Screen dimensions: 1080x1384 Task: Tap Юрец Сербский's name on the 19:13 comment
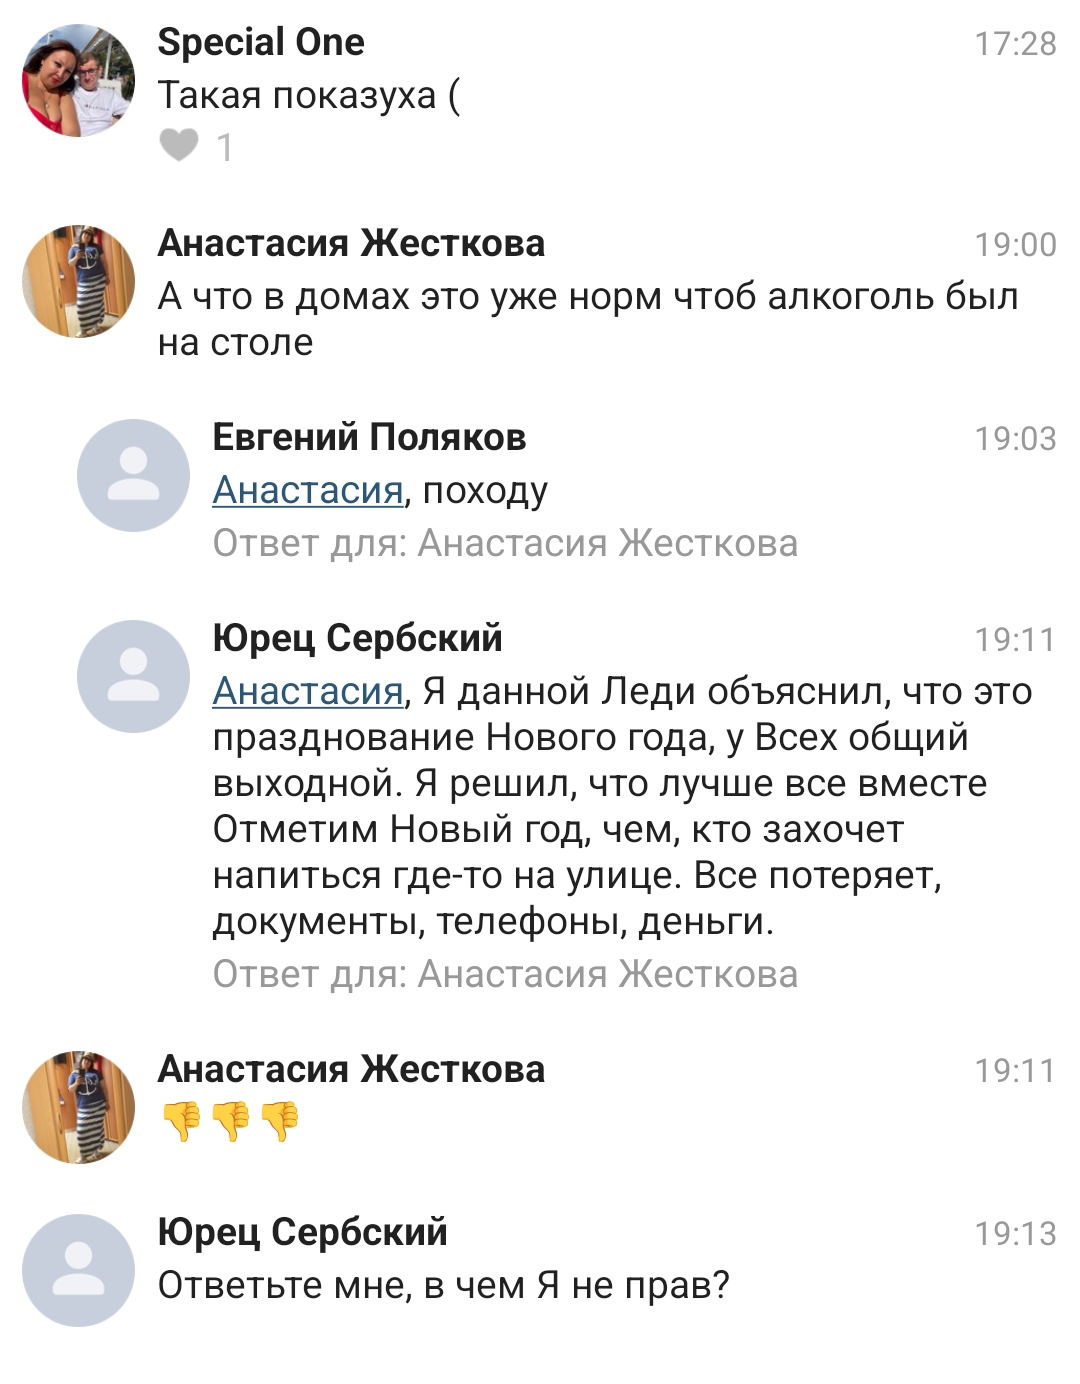coord(302,1232)
